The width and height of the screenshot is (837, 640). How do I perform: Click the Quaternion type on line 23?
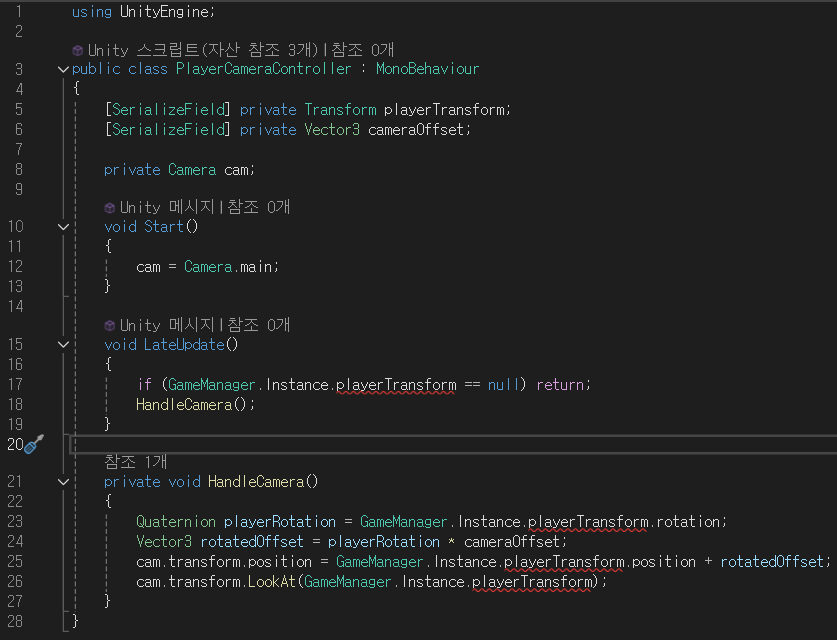click(x=176, y=521)
